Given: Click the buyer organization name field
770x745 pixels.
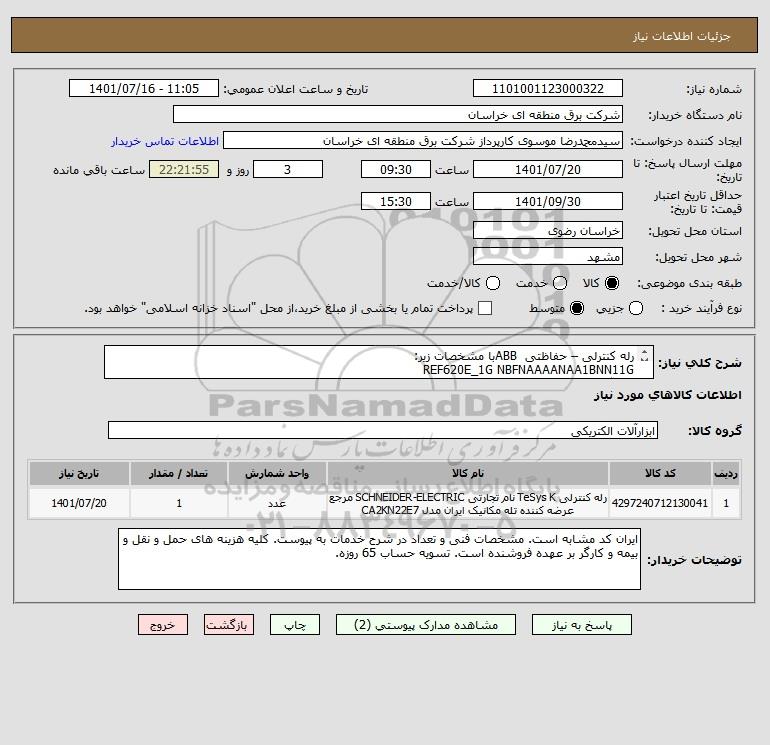Looking at the screenshot, I should point(398,115).
